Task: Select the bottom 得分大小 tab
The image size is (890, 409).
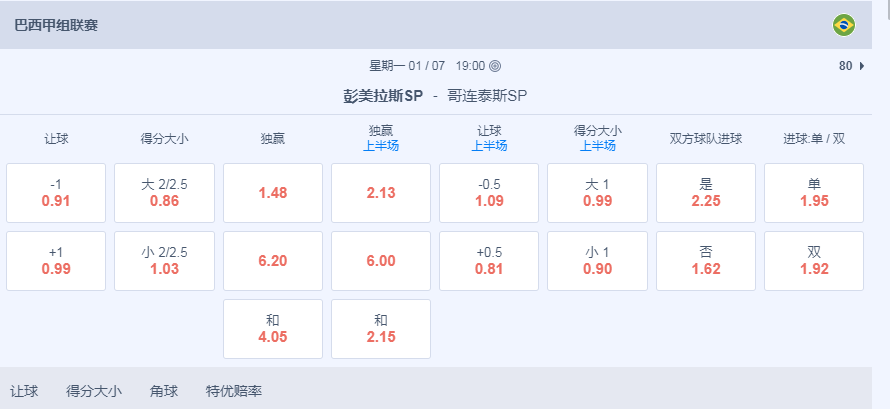Action: tap(94, 391)
